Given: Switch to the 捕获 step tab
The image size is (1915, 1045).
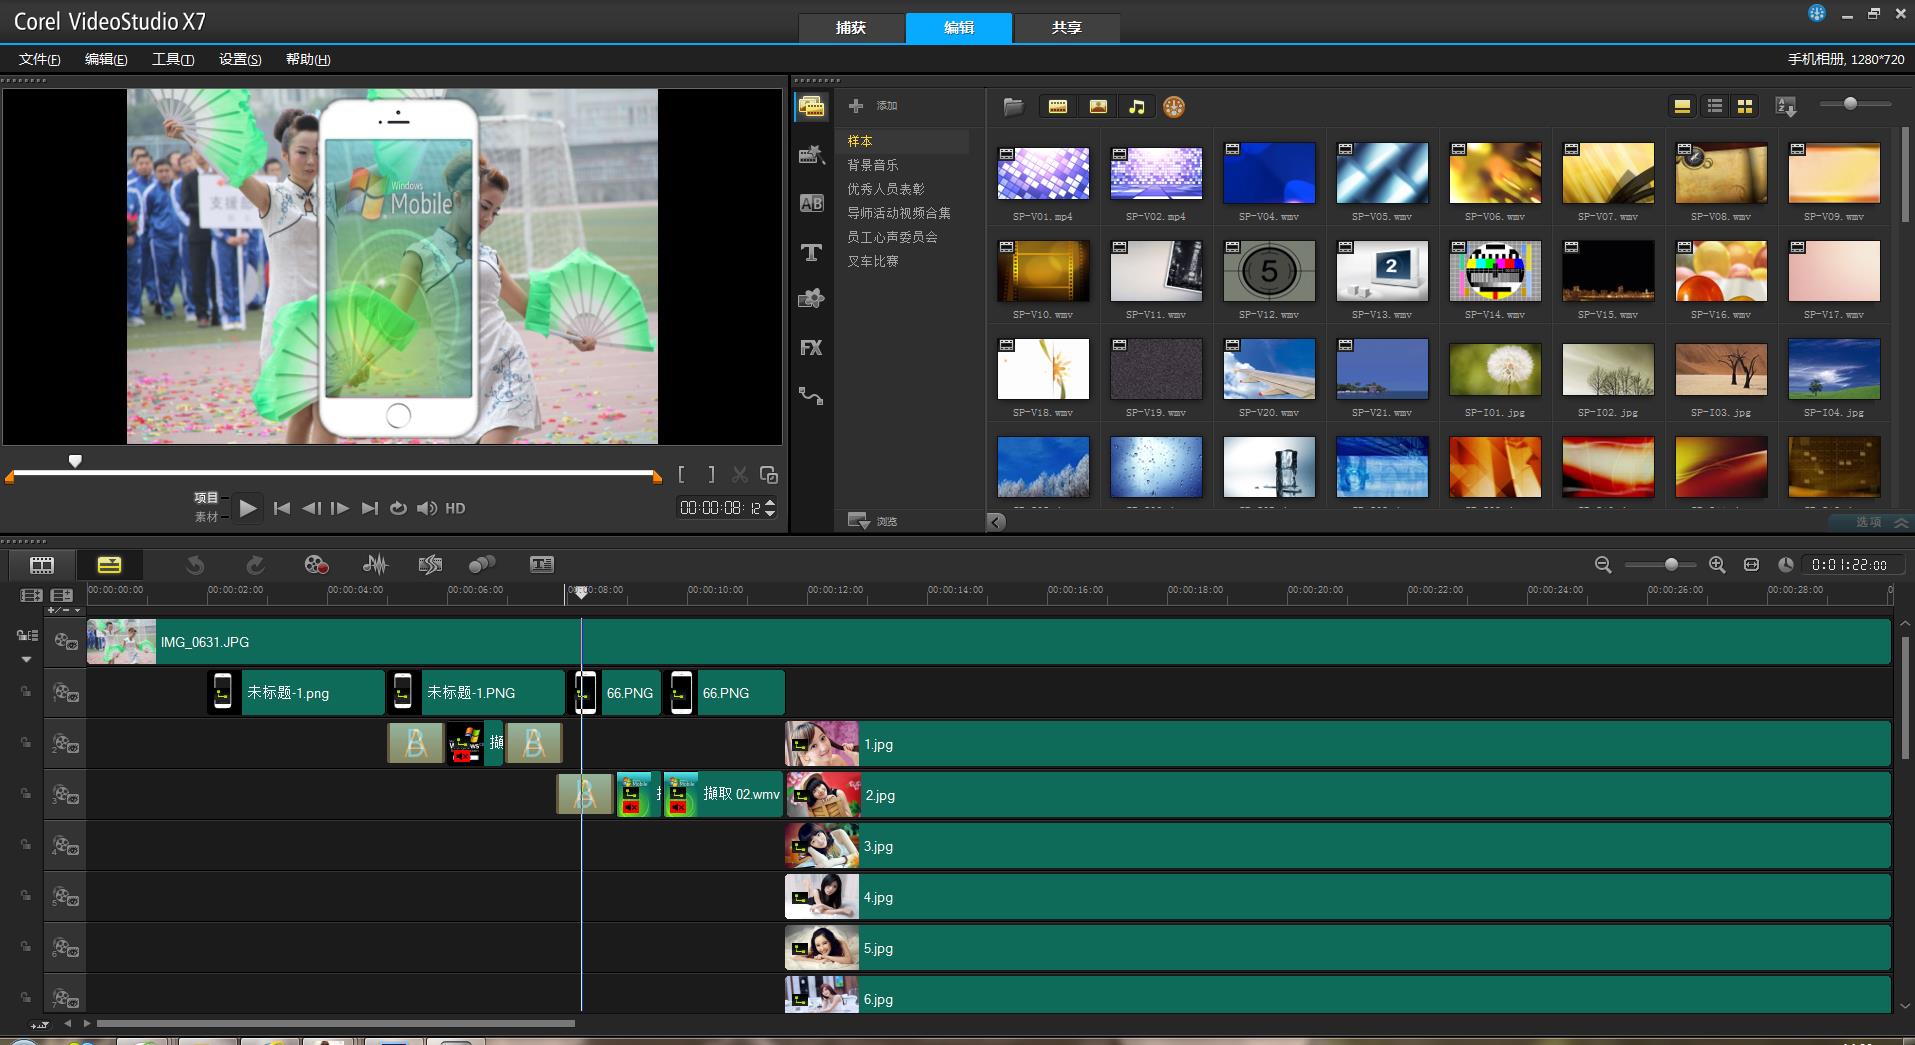Looking at the screenshot, I should (851, 28).
